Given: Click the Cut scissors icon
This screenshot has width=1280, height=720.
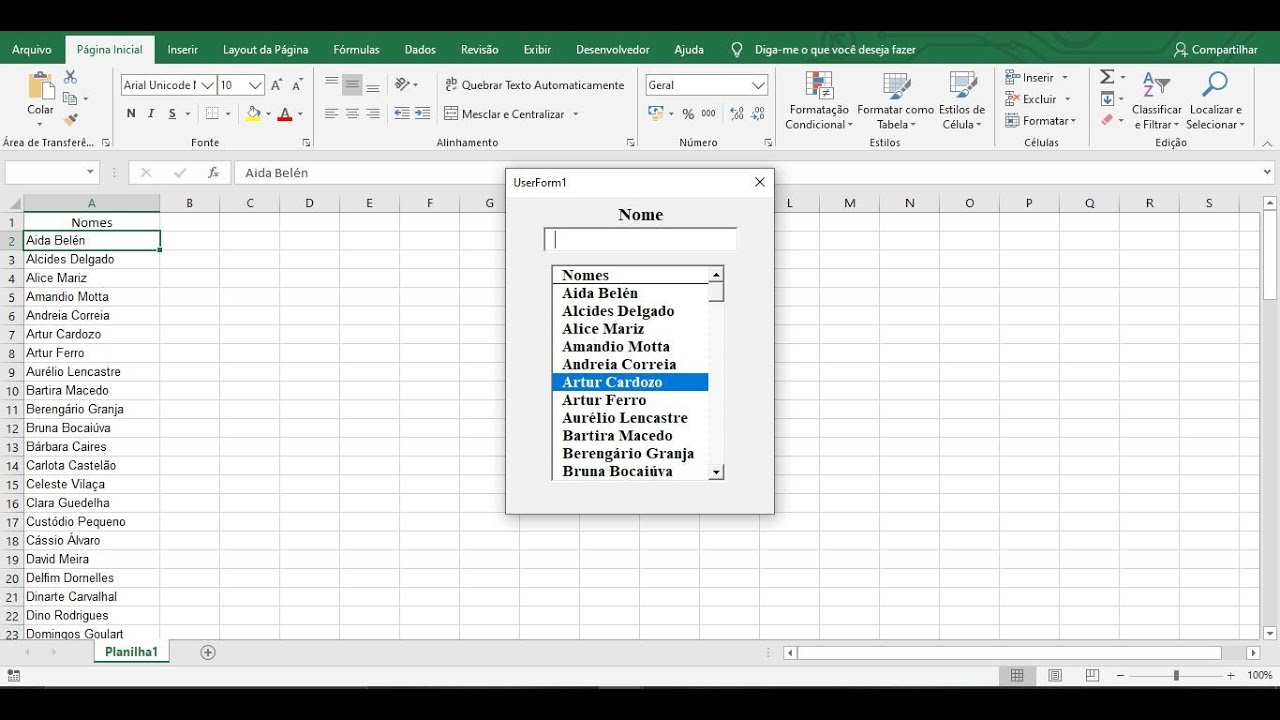Looking at the screenshot, I should coord(70,77).
